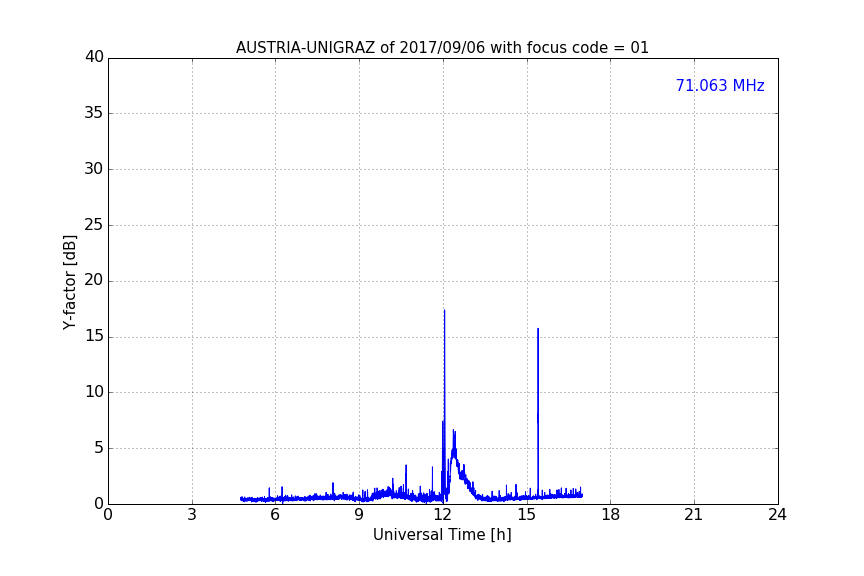Click the 'Y-factor [dB]' axis label
This screenshot has height=576, width=864.
[x=69, y=282]
